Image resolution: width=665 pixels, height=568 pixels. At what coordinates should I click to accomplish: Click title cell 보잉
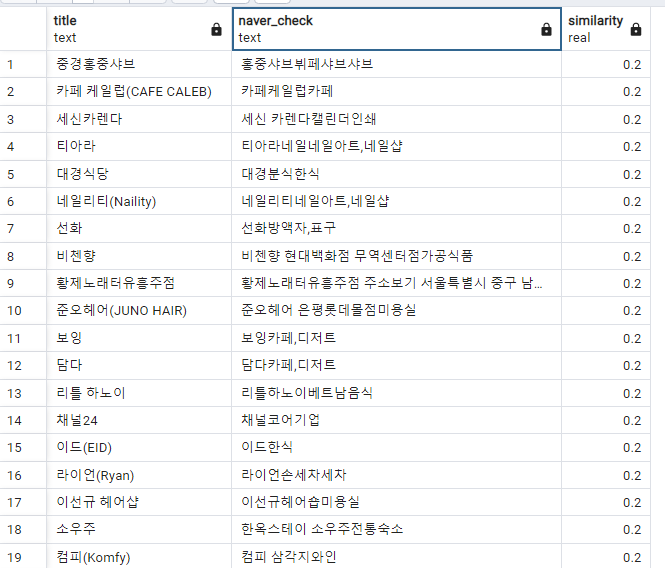click(x=139, y=338)
